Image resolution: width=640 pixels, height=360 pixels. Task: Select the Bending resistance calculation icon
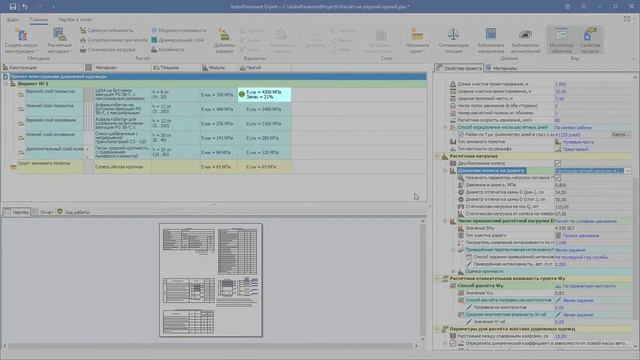[83, 40]
